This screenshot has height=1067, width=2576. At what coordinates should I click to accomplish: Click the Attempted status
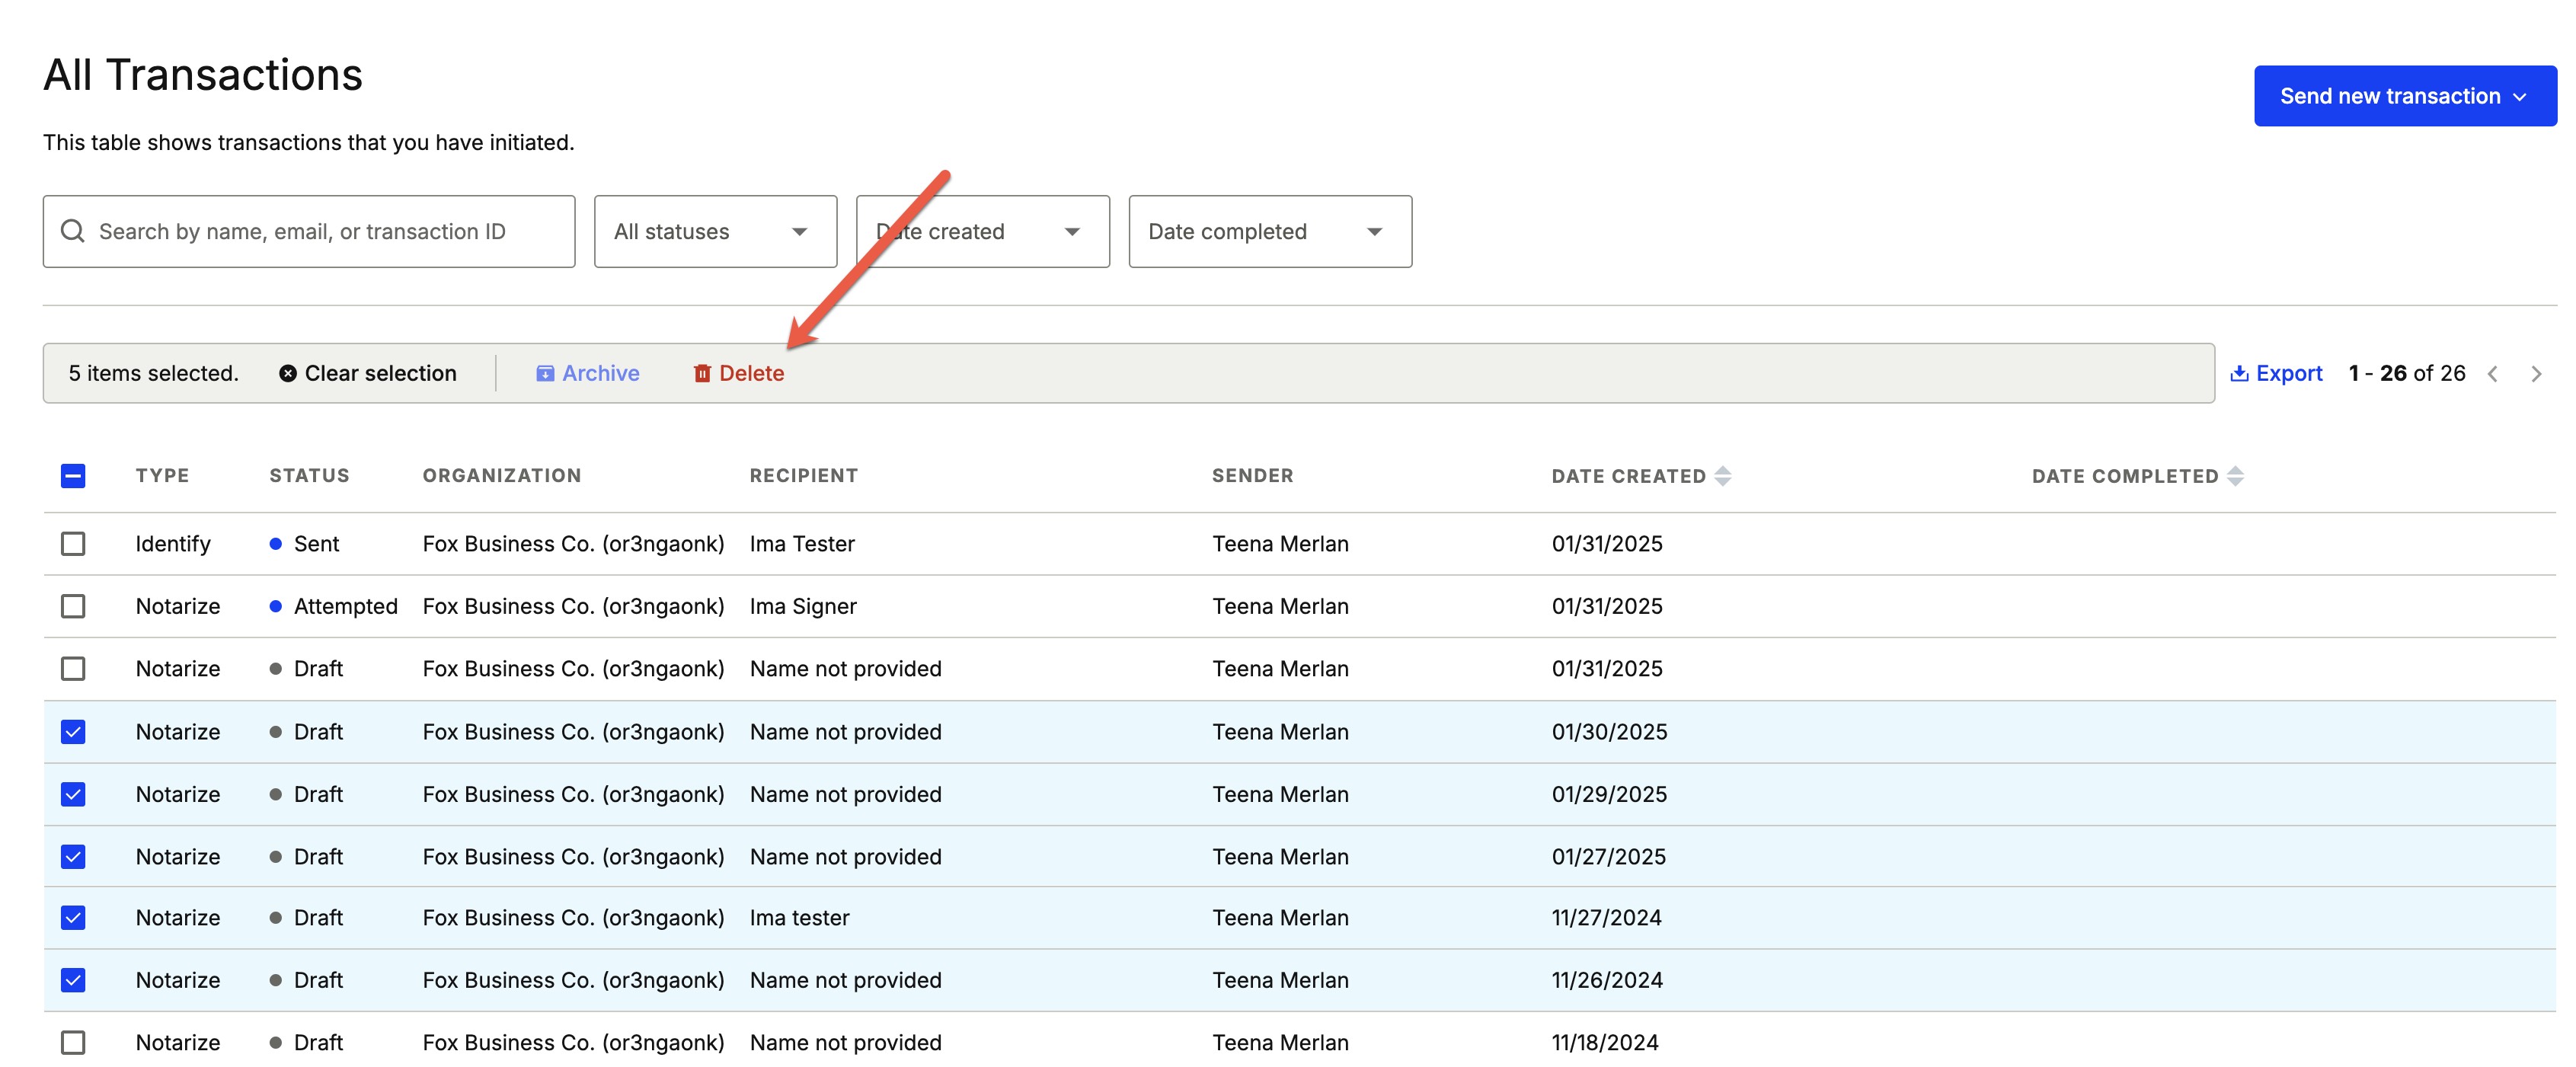[x=334, y=606]
